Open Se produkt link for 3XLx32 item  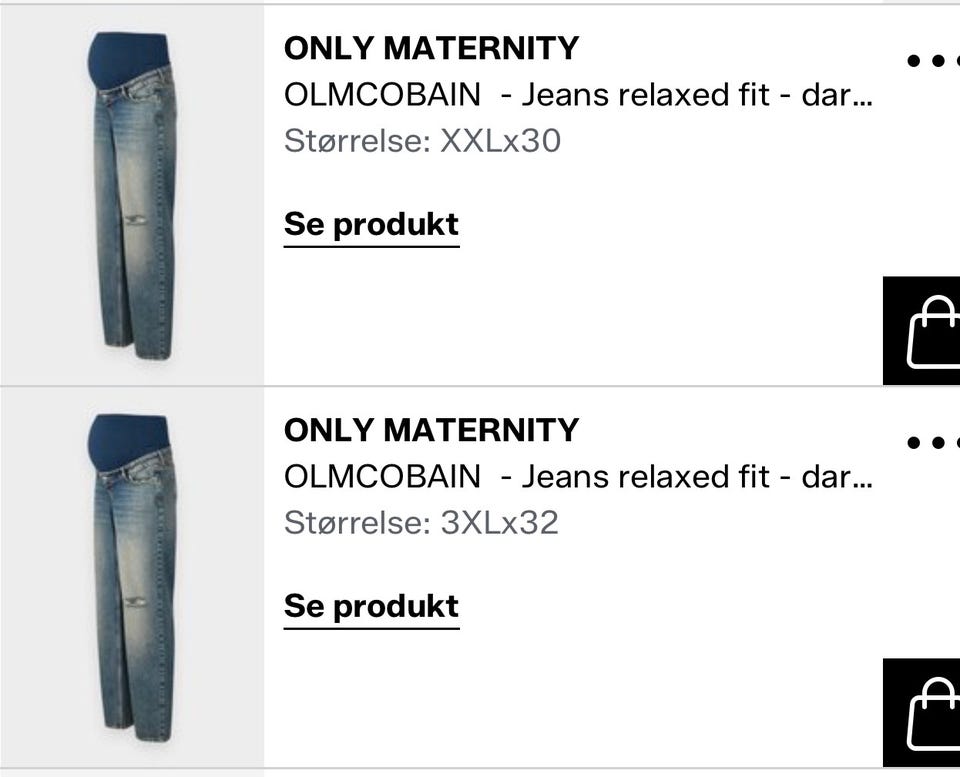[371, 607]
